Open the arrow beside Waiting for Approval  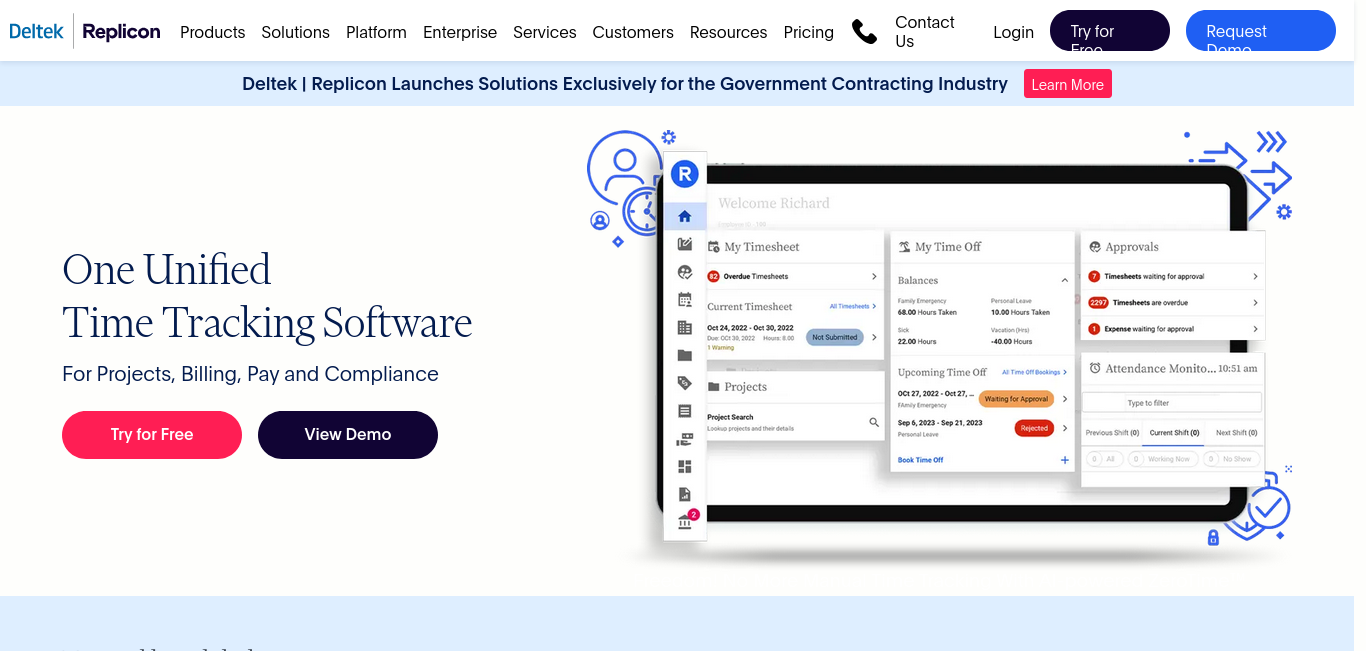[1065, 399]
